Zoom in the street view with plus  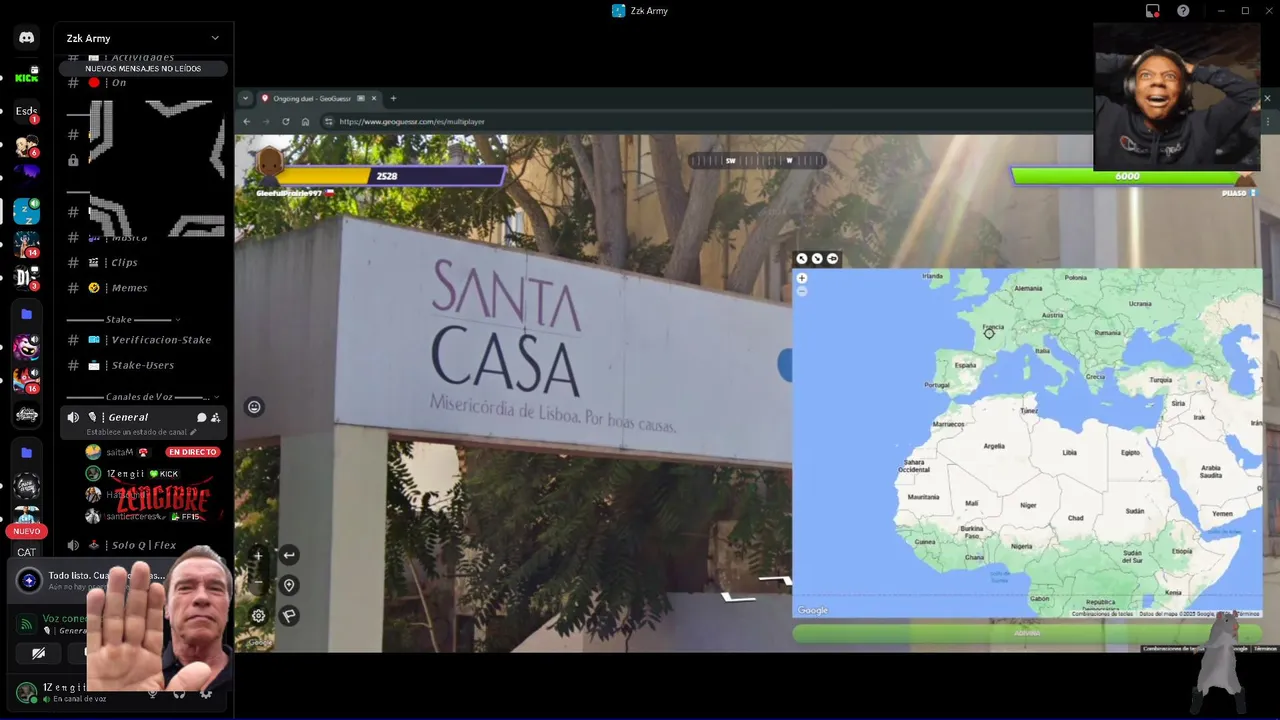[258, 556]
